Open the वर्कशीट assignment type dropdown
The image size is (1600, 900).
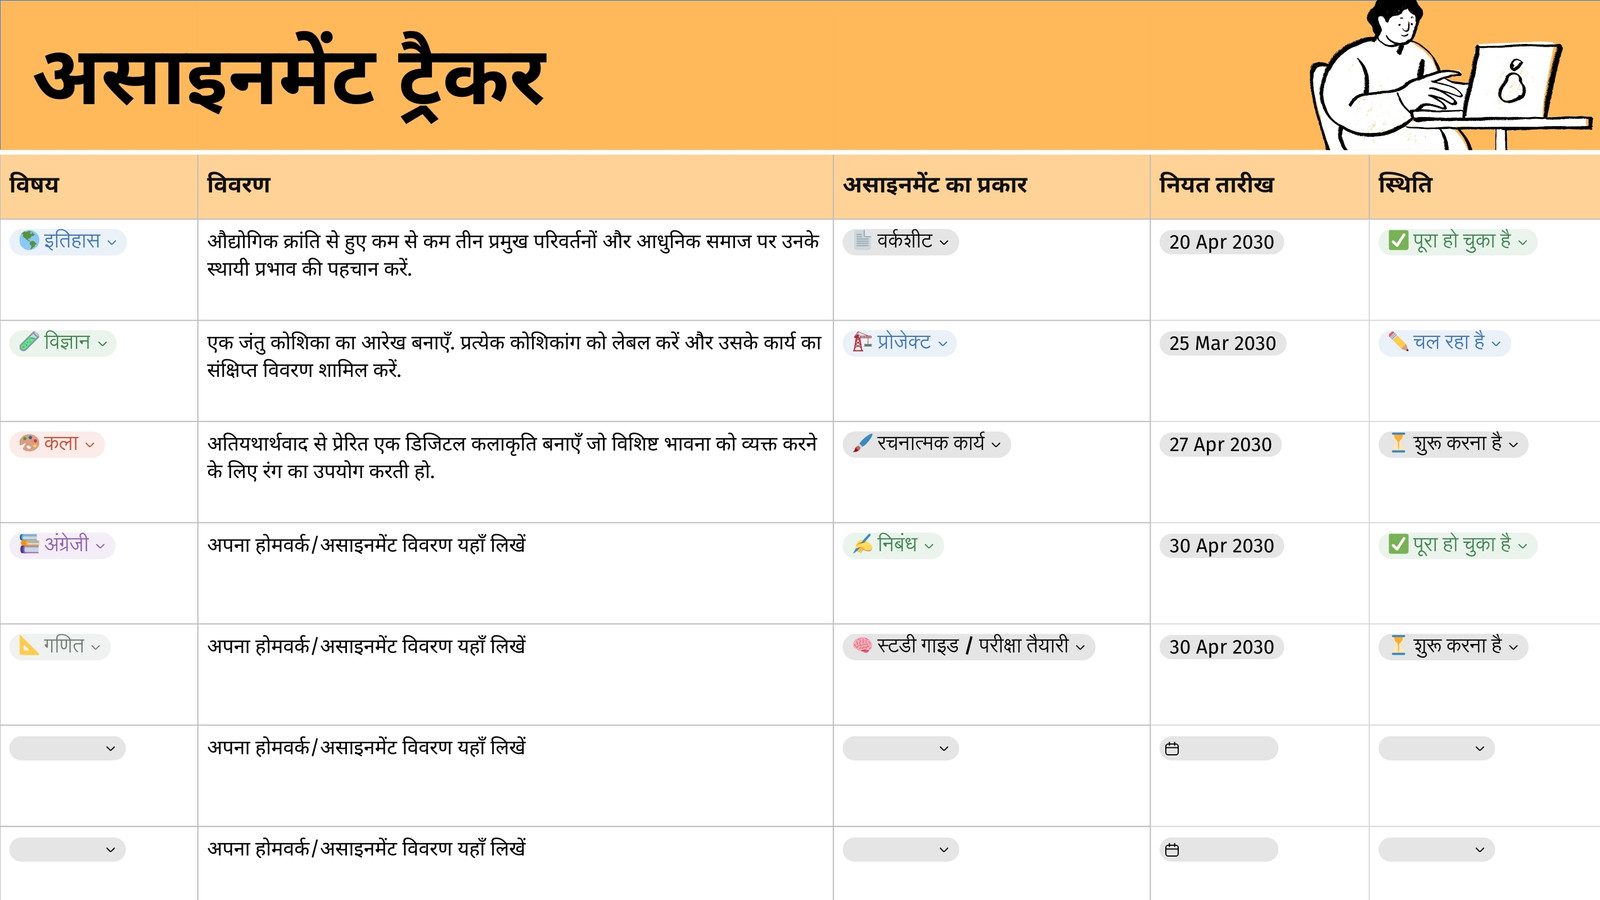click(x=901, y=241)
